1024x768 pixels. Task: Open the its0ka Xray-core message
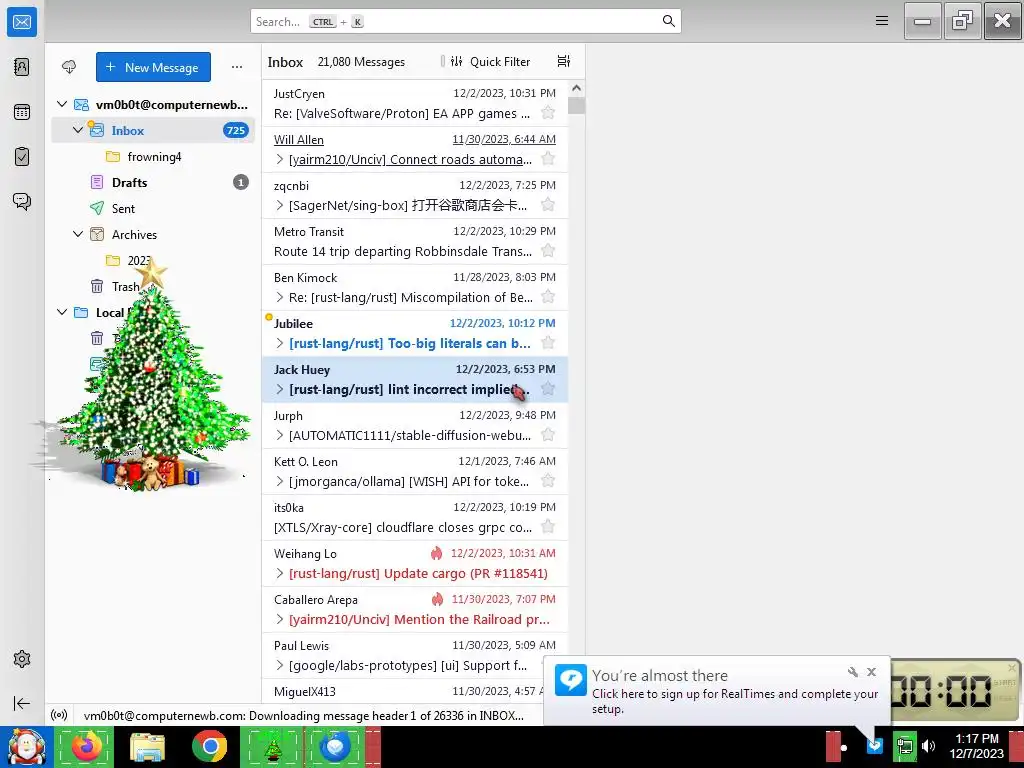click(415, 517)
